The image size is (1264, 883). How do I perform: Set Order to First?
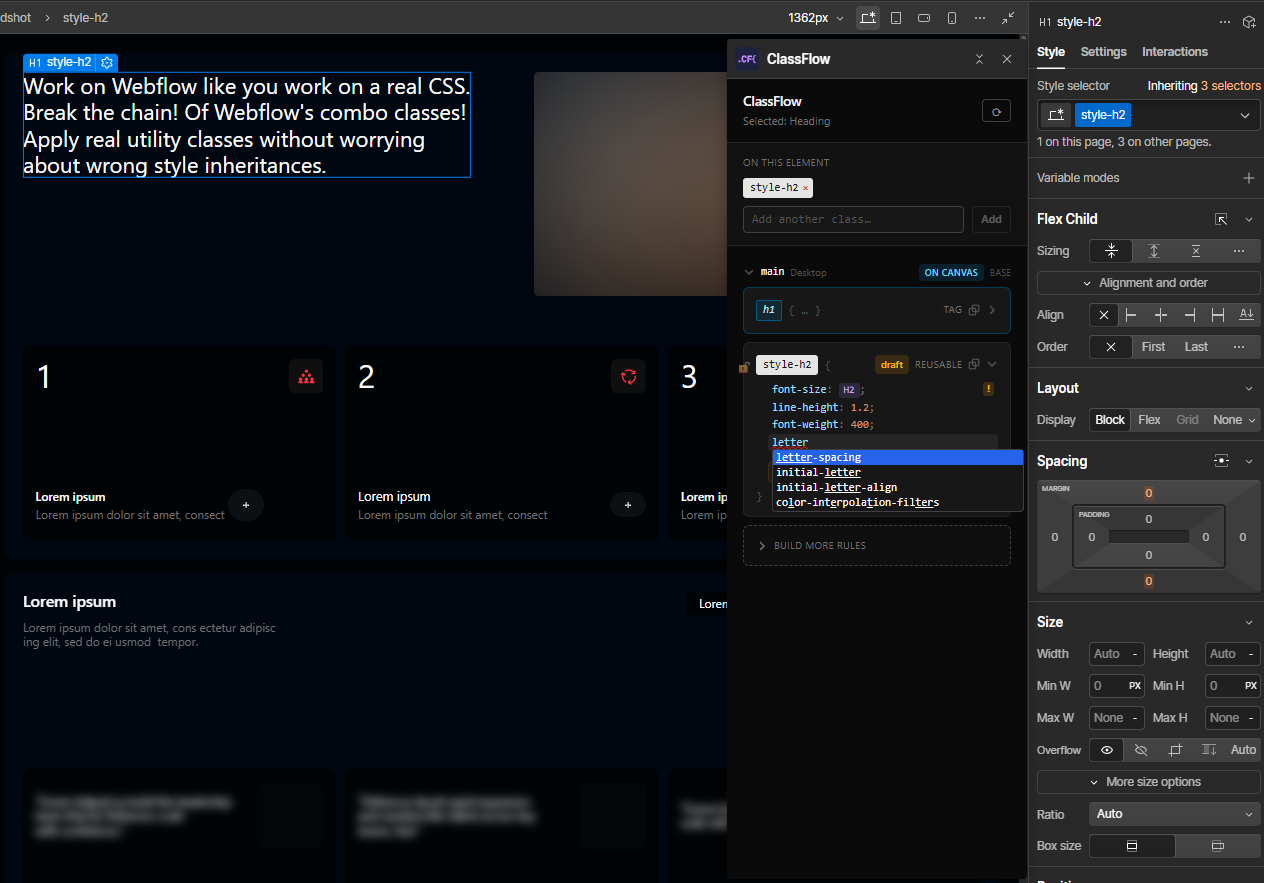tap(1153, 347)
